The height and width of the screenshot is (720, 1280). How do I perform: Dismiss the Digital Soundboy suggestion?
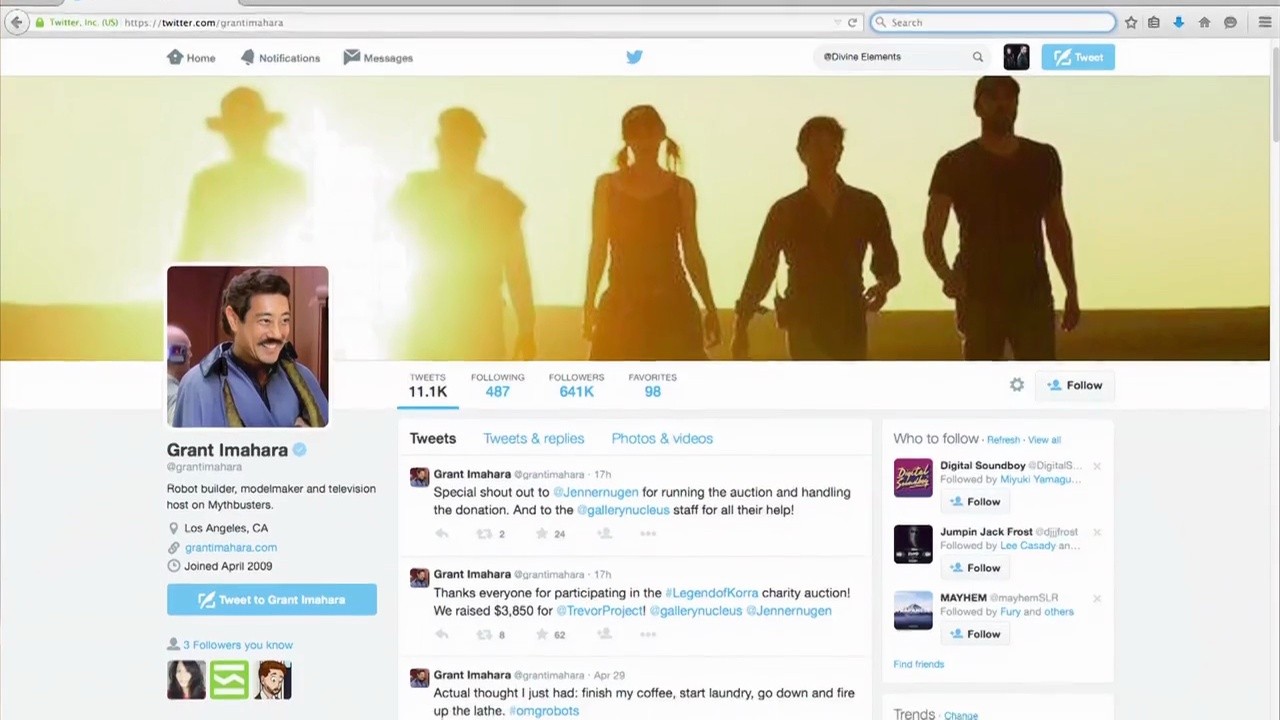1097,466
